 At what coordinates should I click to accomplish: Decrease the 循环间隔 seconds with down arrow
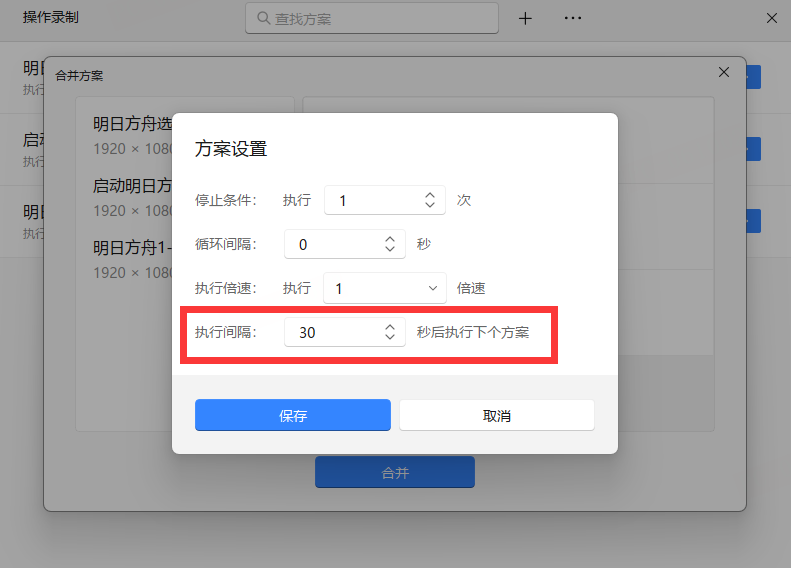(389, 250)
